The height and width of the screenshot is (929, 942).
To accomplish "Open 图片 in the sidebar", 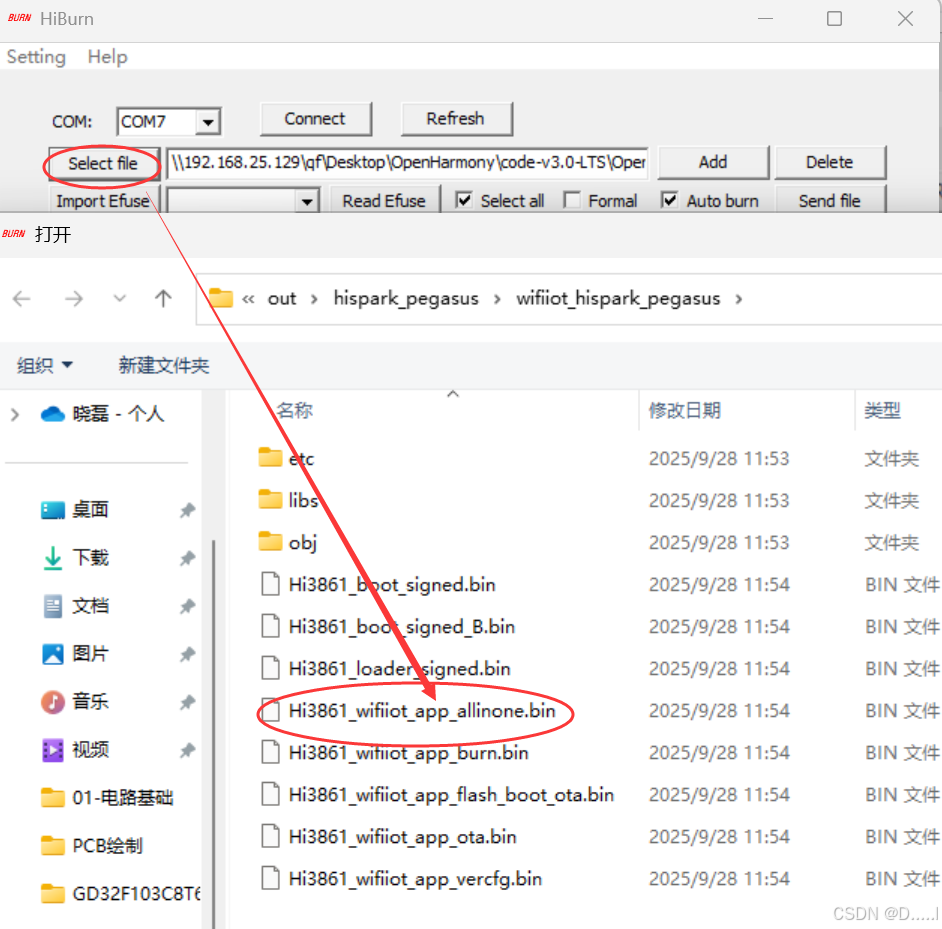I will 90,654.
